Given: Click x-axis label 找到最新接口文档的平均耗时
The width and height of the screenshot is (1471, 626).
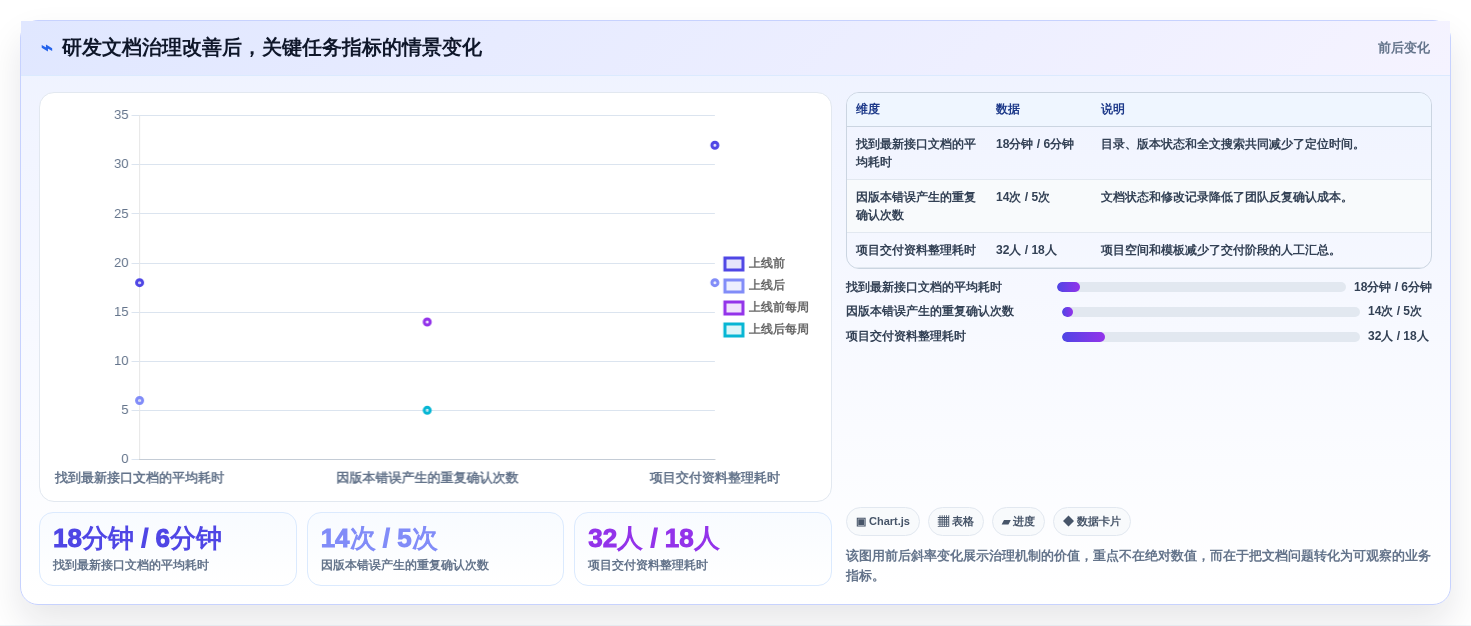Looking at the screenshot, I should coord(139,478).
